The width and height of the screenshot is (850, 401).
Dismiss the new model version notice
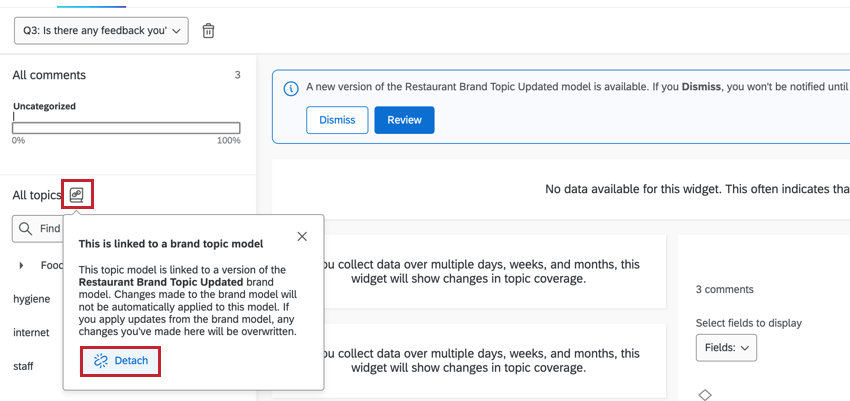[337, 120]
